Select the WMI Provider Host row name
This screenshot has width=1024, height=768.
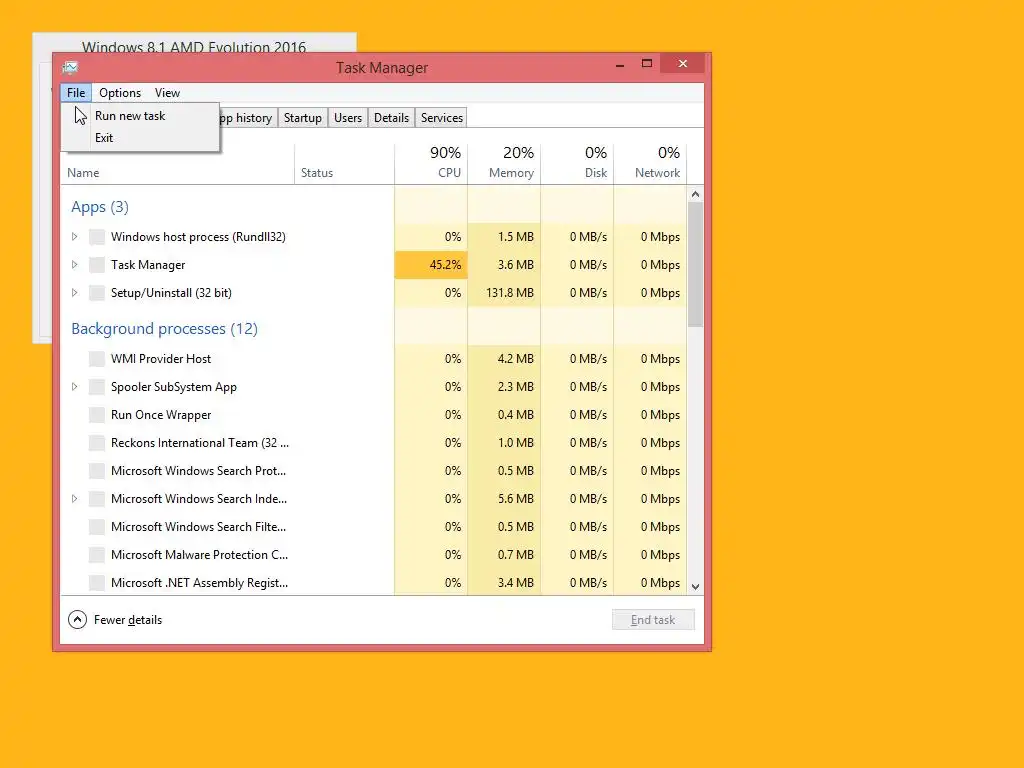(161, 359)
